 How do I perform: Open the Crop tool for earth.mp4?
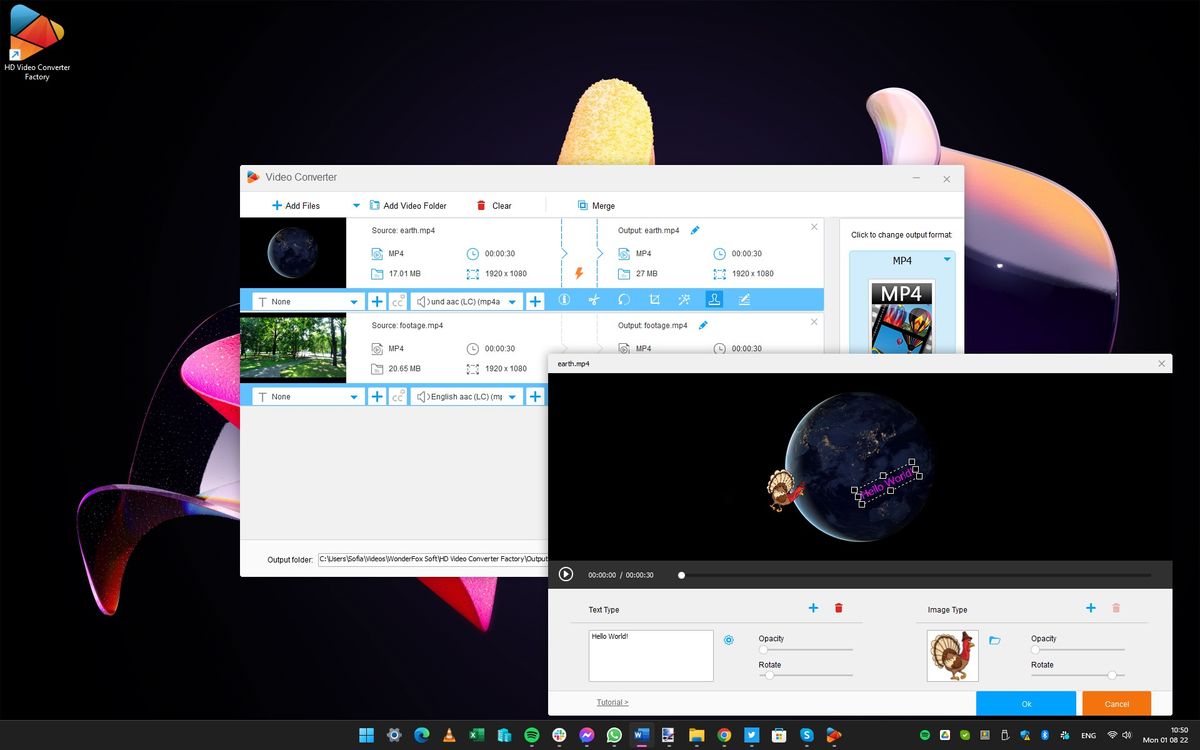pyautogui.click(x=654, y=300)
